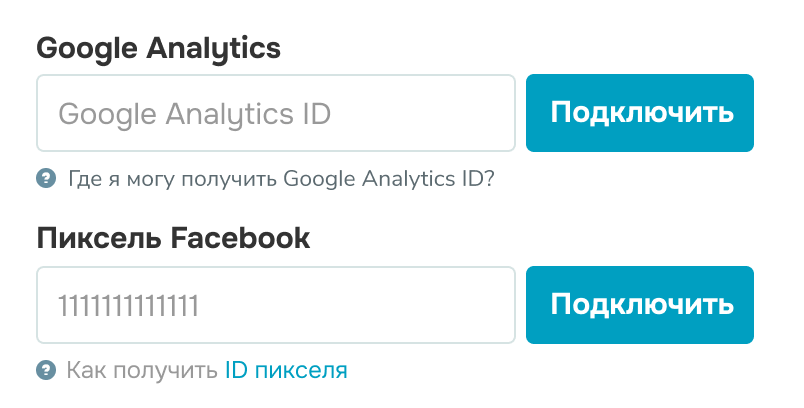Follow the blue ID пикселя hyperlink text

pos(286,370)
